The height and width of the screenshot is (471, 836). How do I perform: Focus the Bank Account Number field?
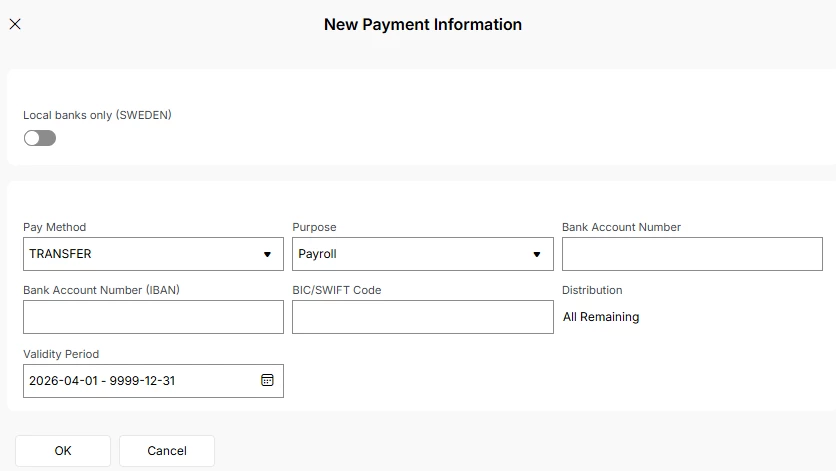pyautogui.click(x=692, y=254)
